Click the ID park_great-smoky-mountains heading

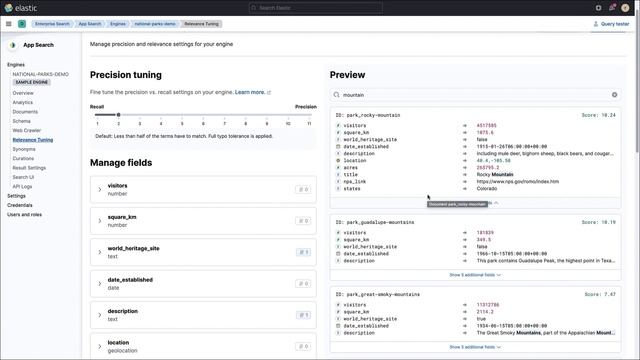coord(378,294)
